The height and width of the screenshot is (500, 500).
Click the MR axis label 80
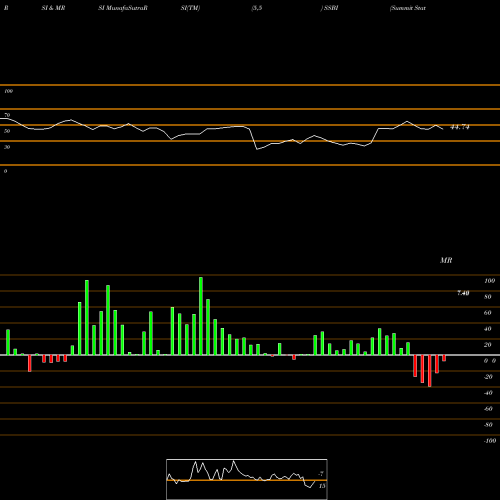pos(488,297)
